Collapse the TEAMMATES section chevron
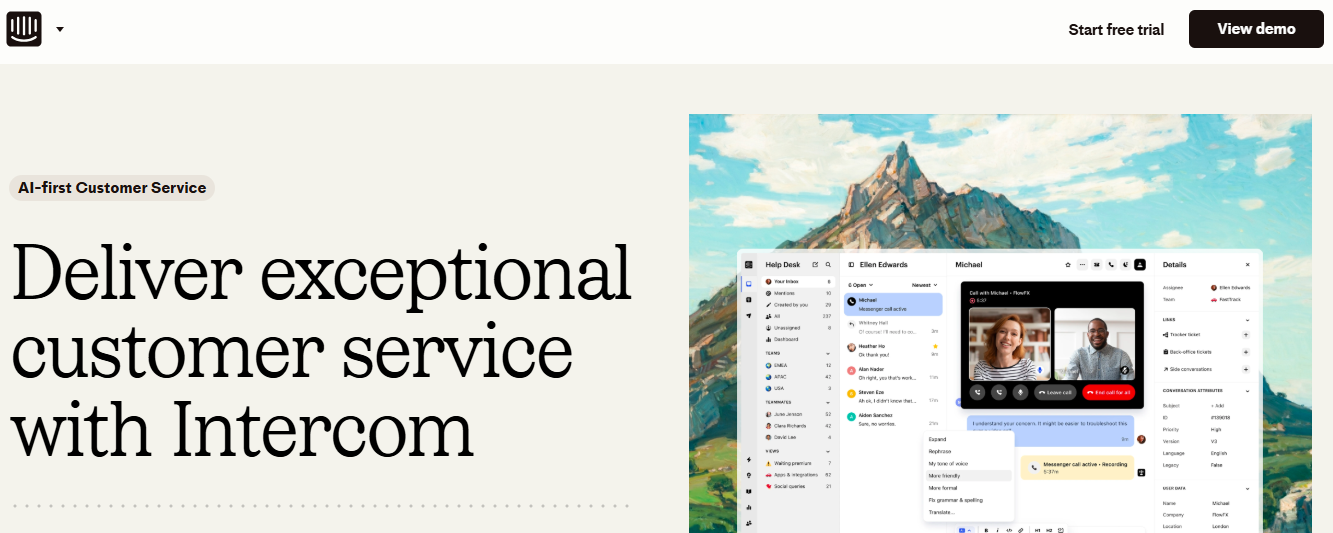Viewport: 1333px width, 533px height. click(x=828, y=402)
